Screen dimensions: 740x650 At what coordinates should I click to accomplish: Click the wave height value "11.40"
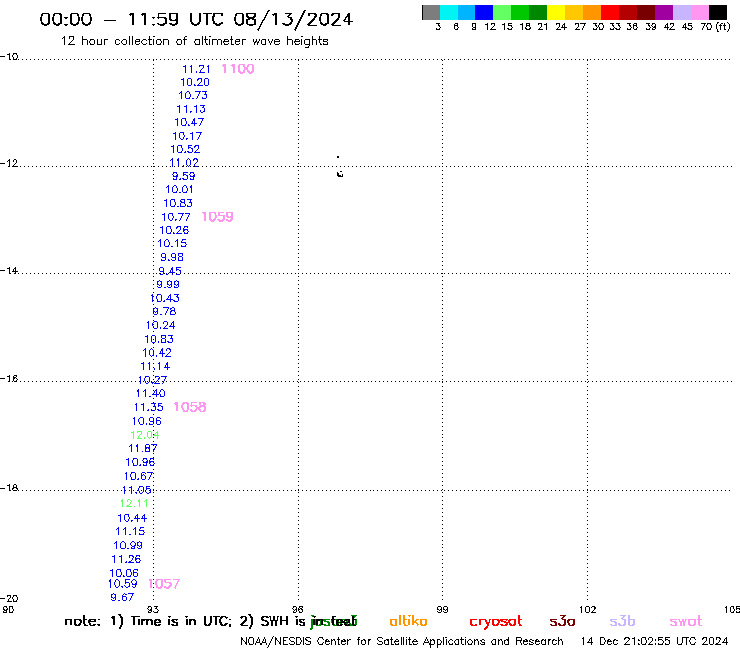pyautogui.click(x=151, y=393)
